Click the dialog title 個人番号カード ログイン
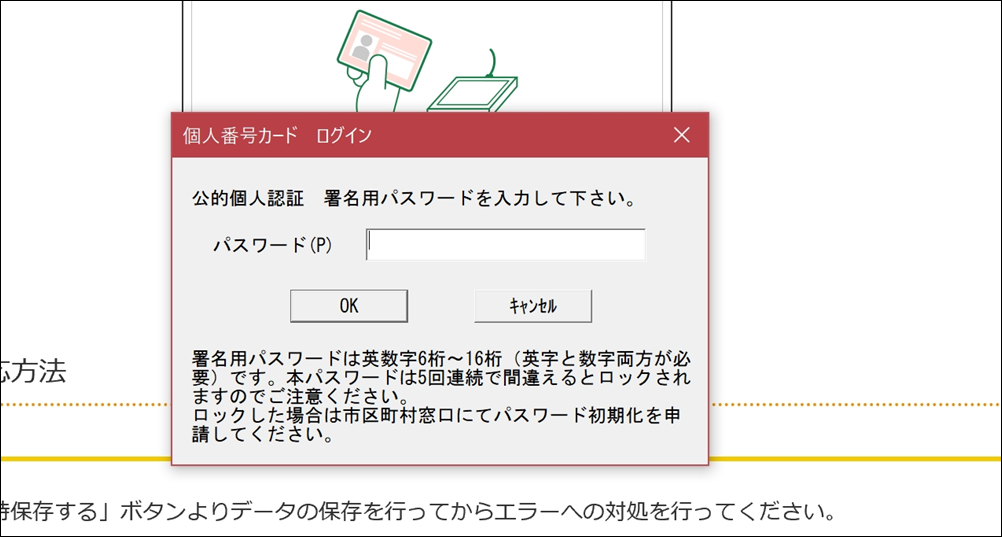1002x537 pixels. (x=277, y=136)
